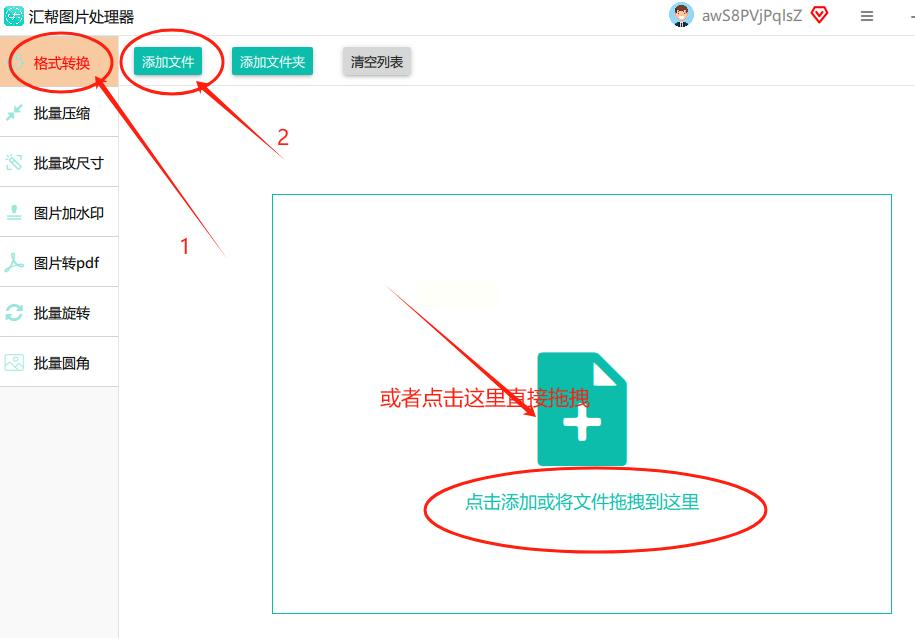Click the username awS8PVjPqlsZ
This screenshot has width=915, height=638.
coord(752,16)
